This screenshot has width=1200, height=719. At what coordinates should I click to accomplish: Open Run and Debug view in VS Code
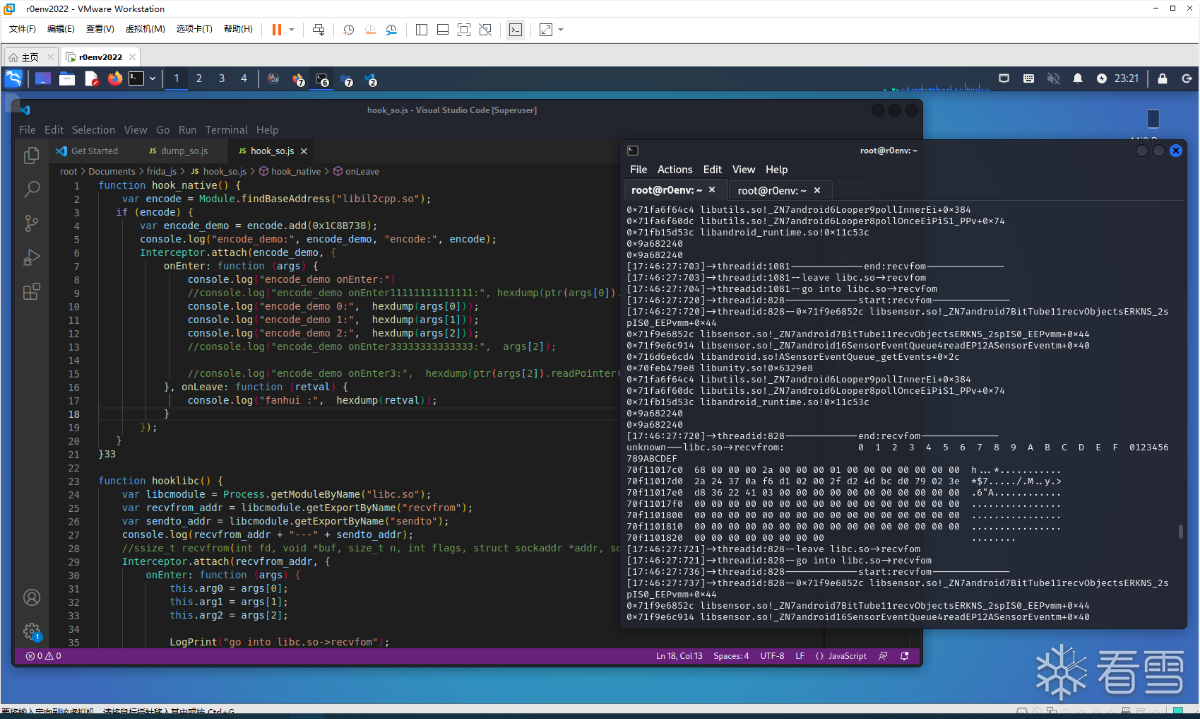32,257
